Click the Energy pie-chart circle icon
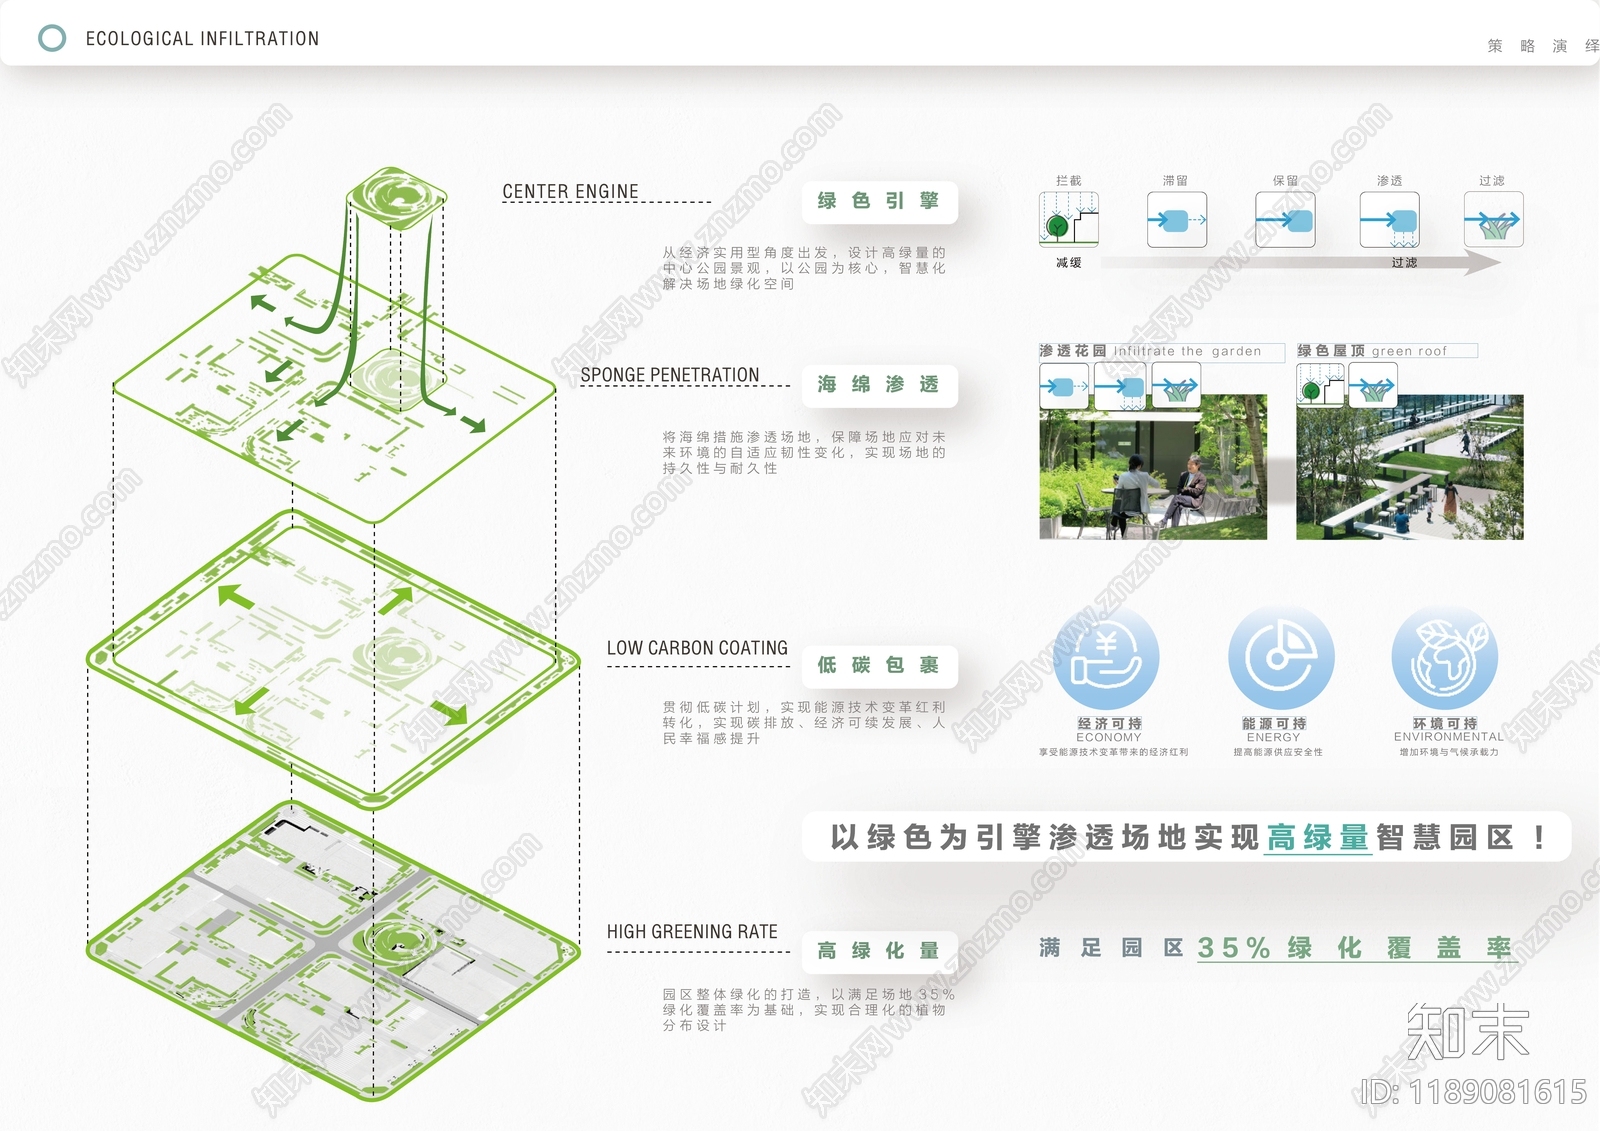Image resolution: width=1600 pixels, height=1131 pixels. pos(1281,657)
